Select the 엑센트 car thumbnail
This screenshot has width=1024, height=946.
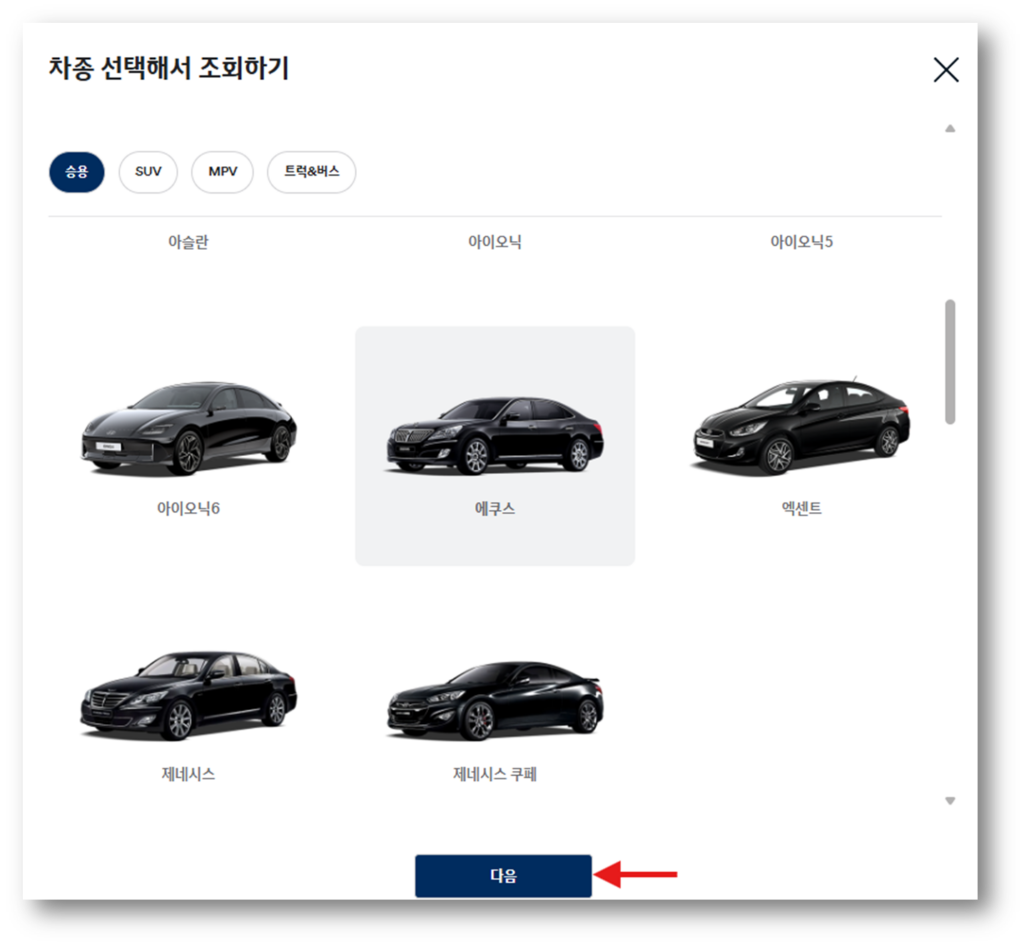[x=800, y=430]
